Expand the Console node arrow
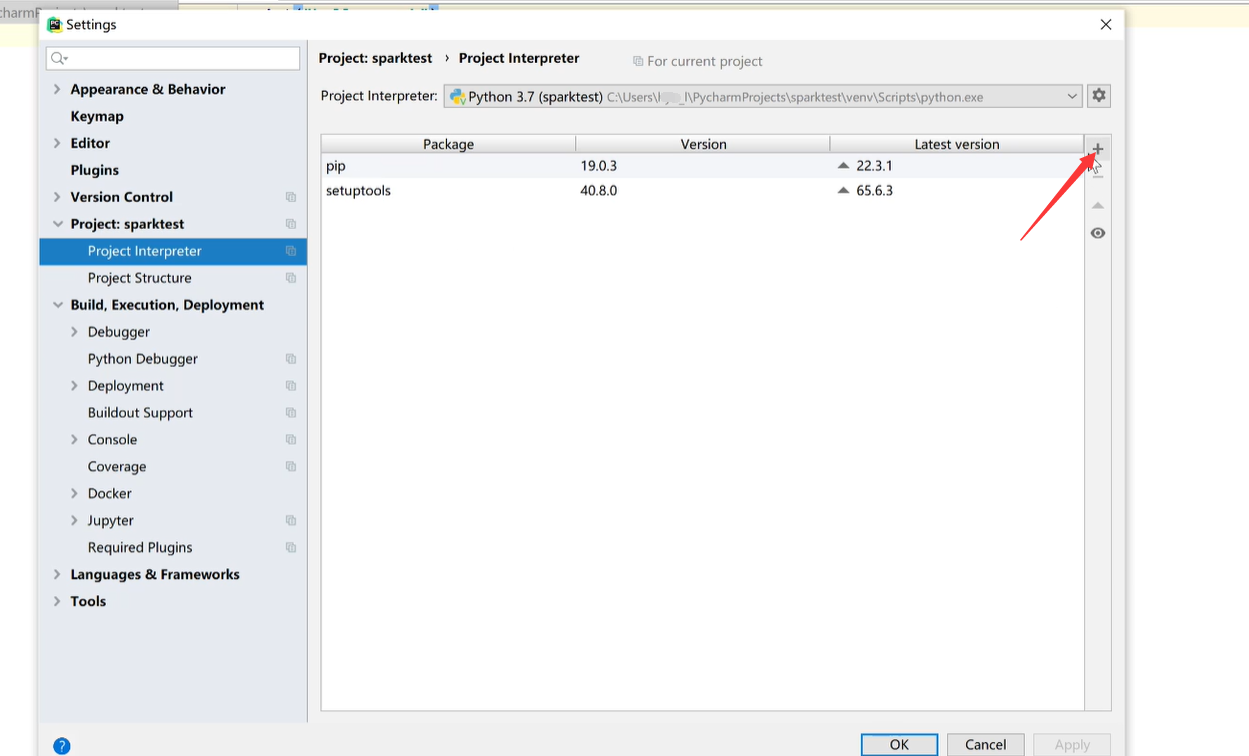The image size is (1249, 756). click(74, 440)
